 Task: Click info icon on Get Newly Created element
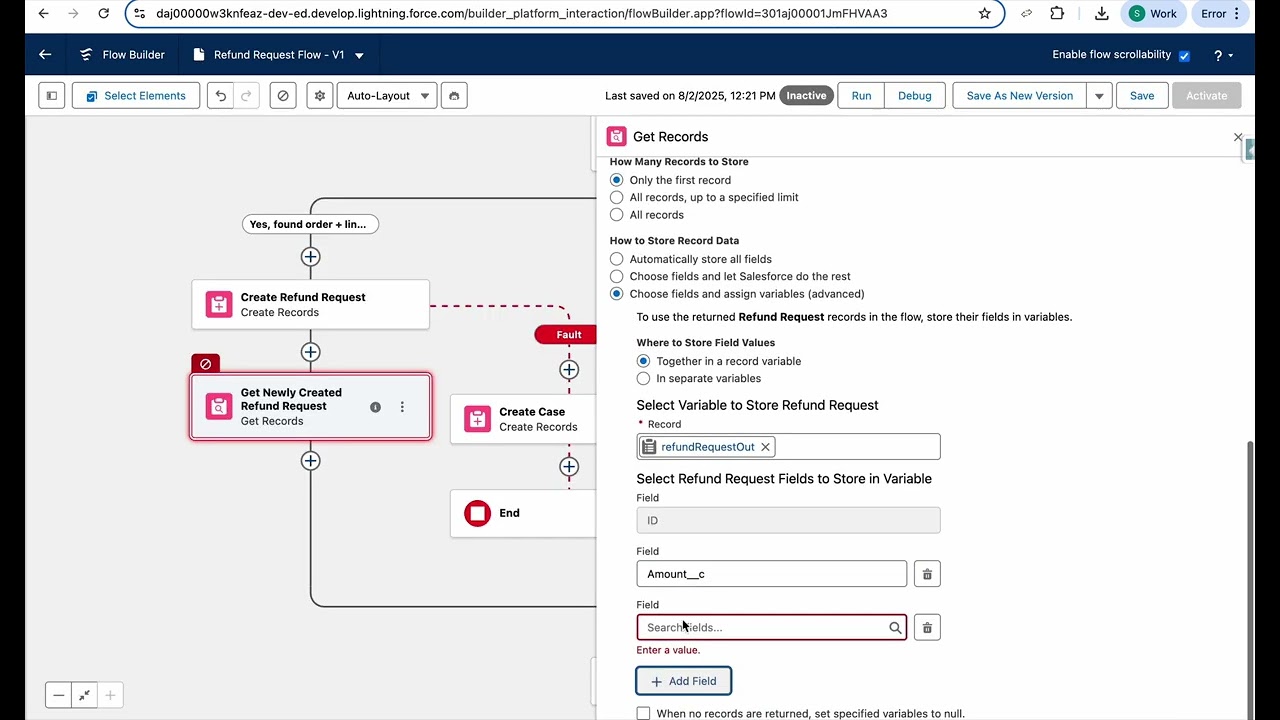pyautogui.click(x=375, y=407)
